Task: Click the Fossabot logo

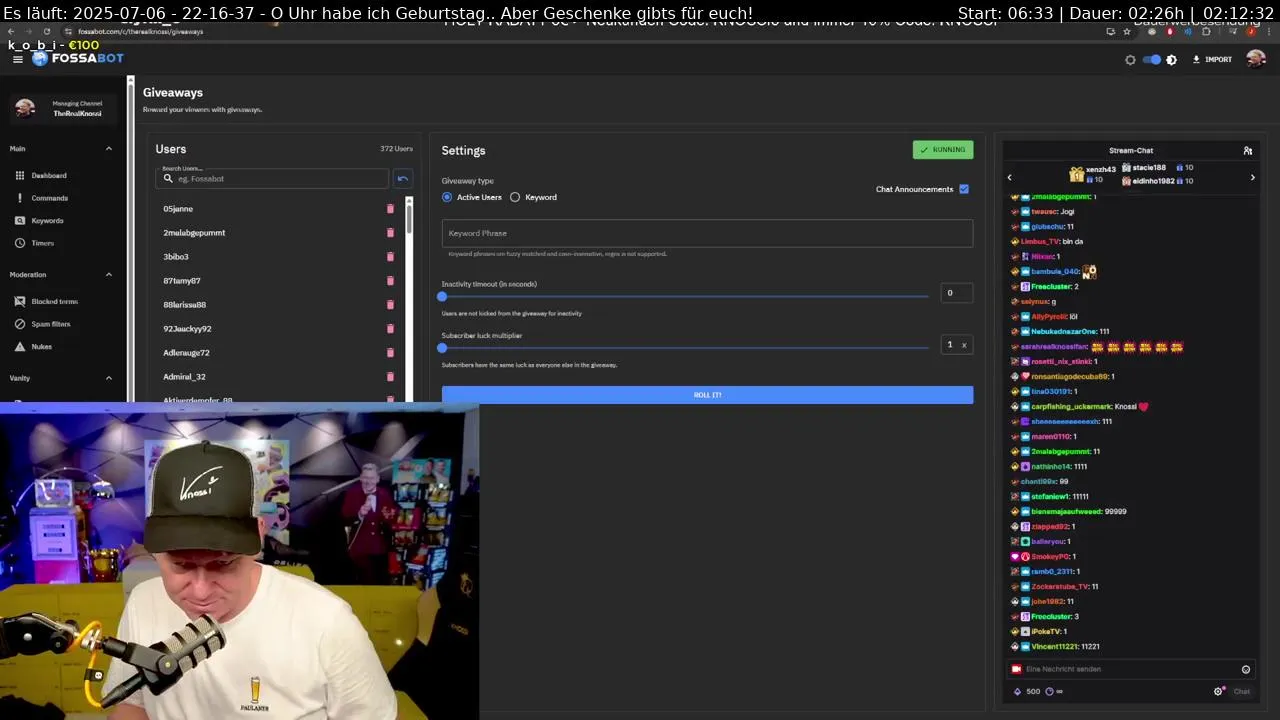Action: [78, 58]
